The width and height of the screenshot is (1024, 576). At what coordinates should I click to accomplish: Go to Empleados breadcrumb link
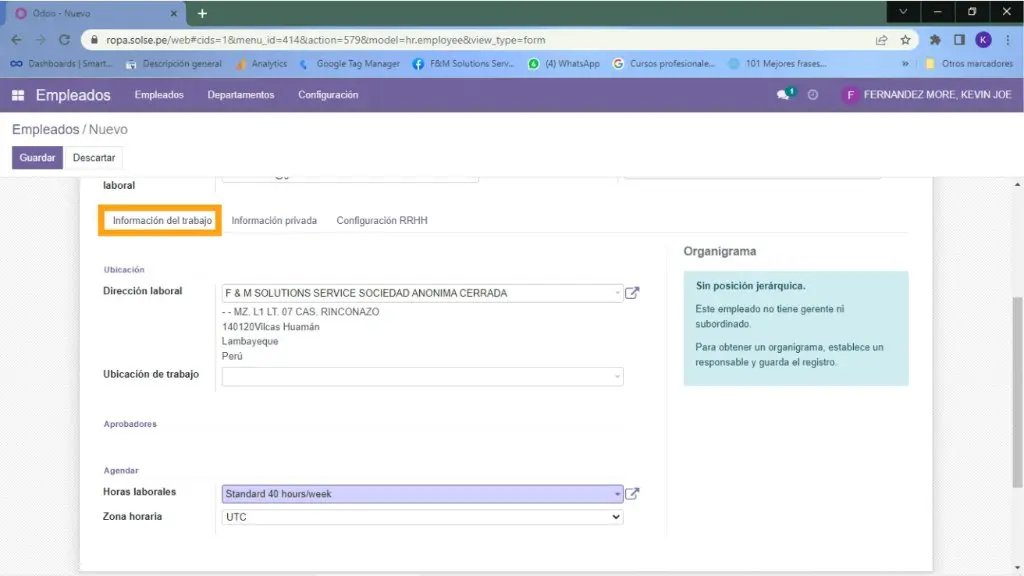[x=45, y=130]
